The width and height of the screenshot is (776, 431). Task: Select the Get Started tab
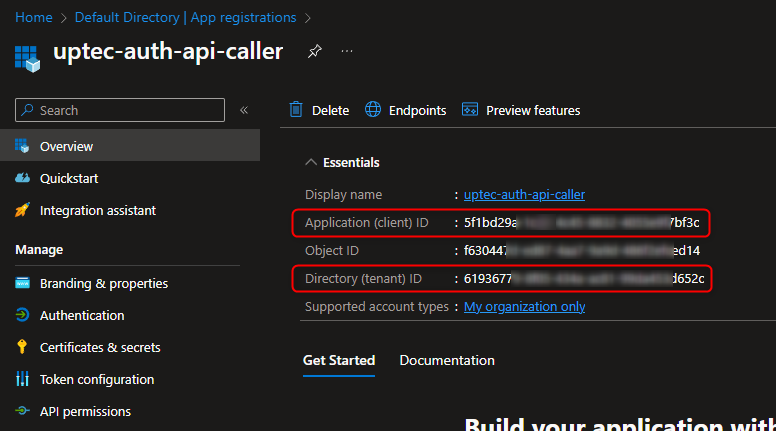[x=339, y=360]
